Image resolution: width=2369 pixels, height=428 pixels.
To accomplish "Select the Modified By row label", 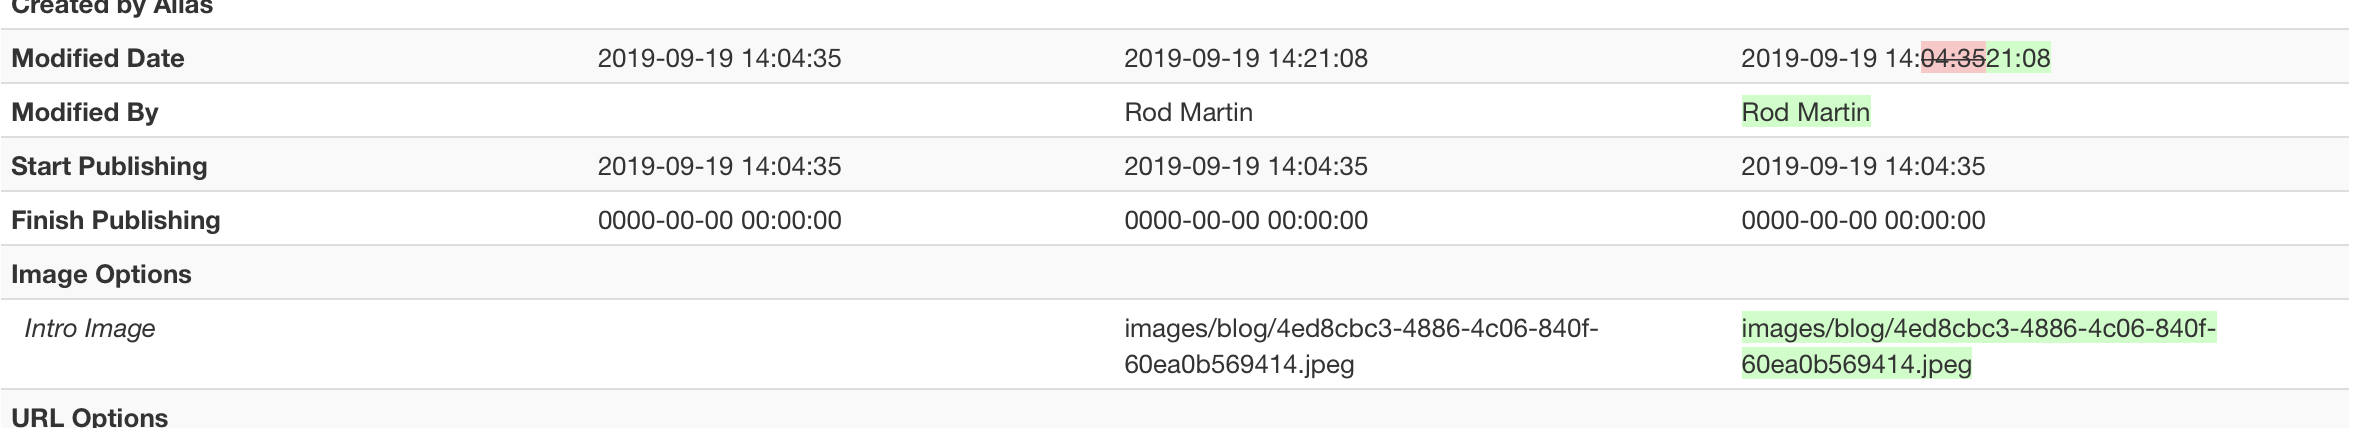I will (85, 112).
